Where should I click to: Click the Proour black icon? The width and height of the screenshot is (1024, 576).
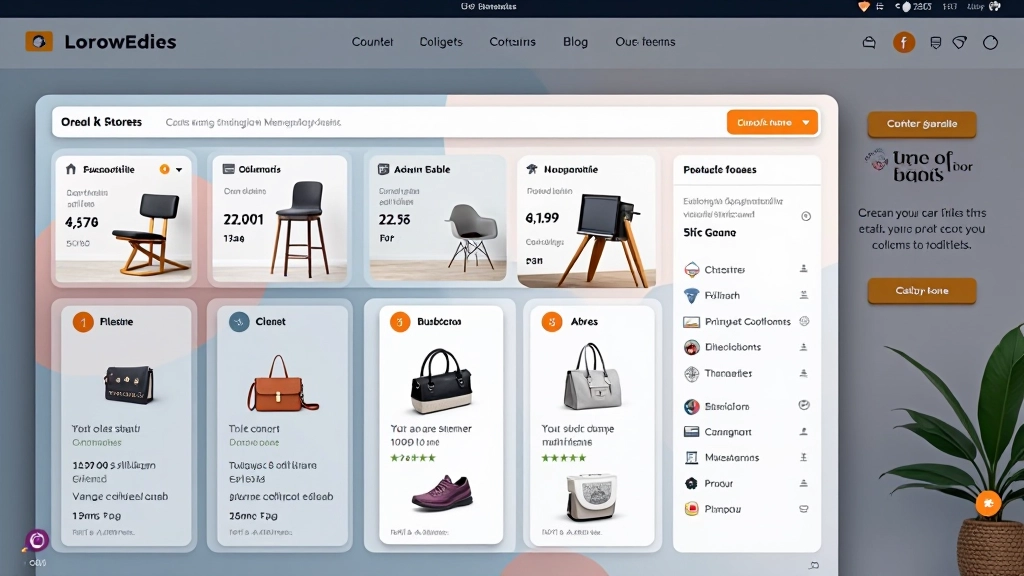pos(691,483)
